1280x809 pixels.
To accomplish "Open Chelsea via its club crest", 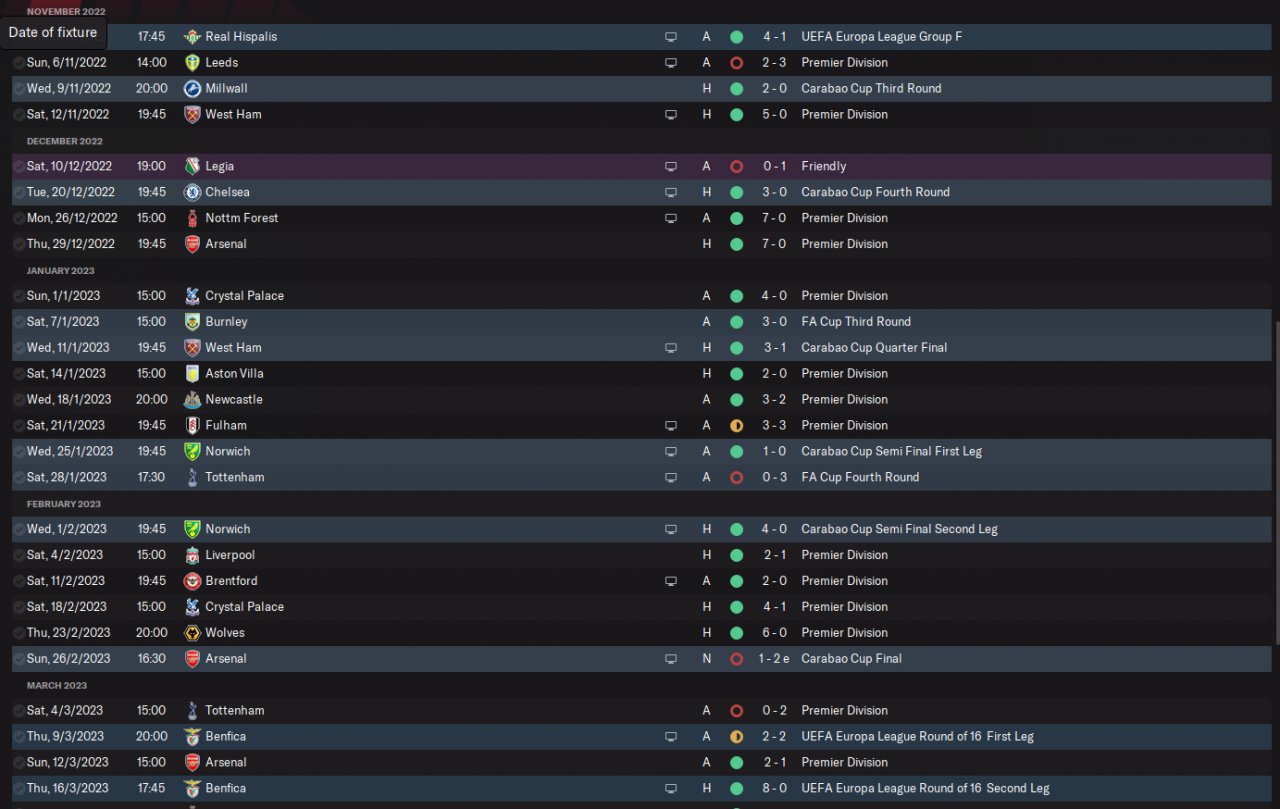I will pyautogui.click(x=192, y=193).
